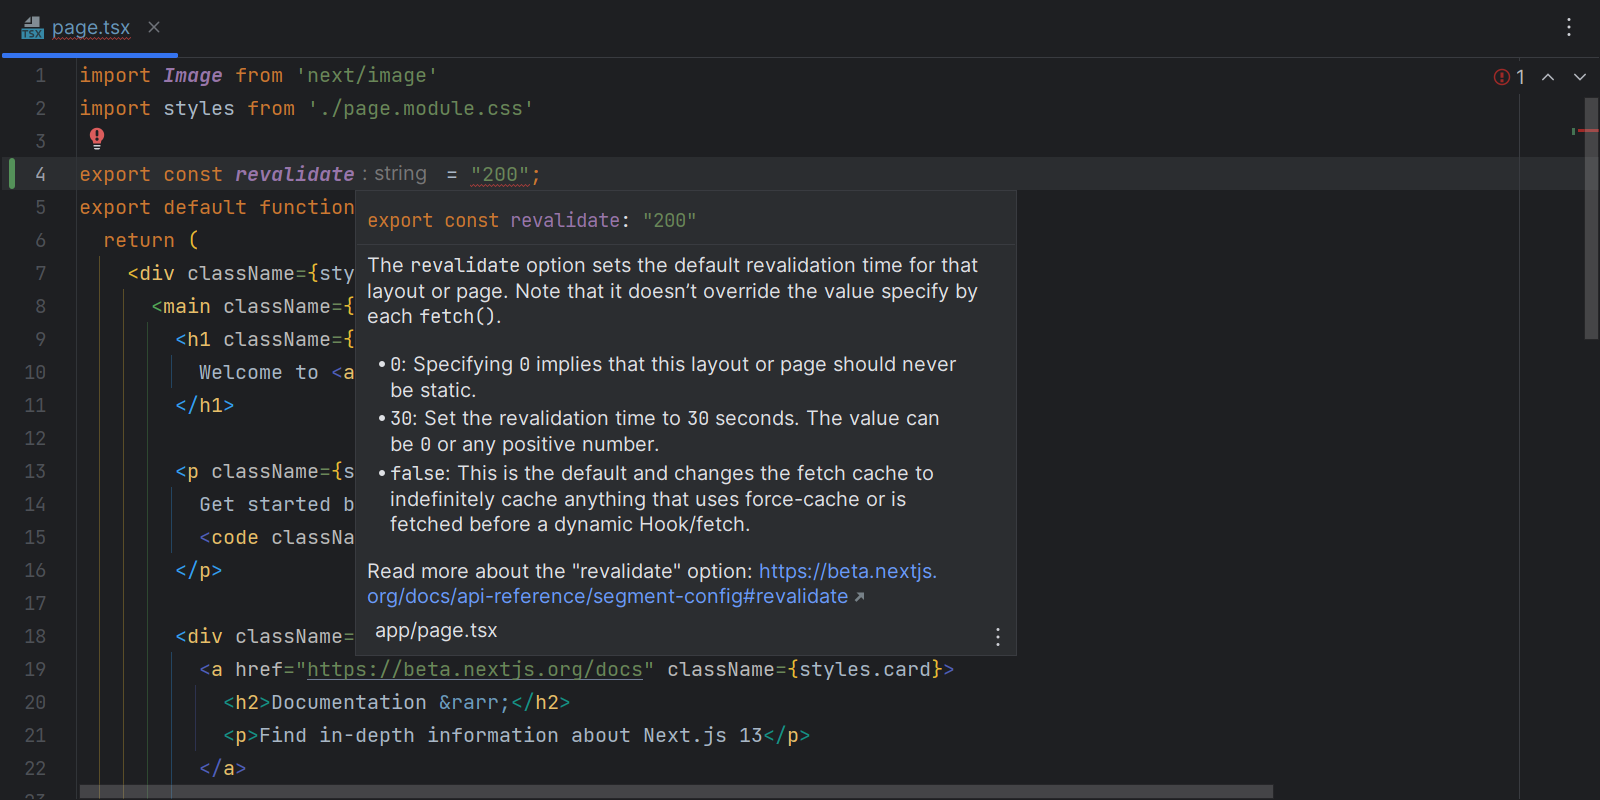Click the red quick-fix lightbulb icon
The height and width of the screenshot is (800, 1600).
97,138
